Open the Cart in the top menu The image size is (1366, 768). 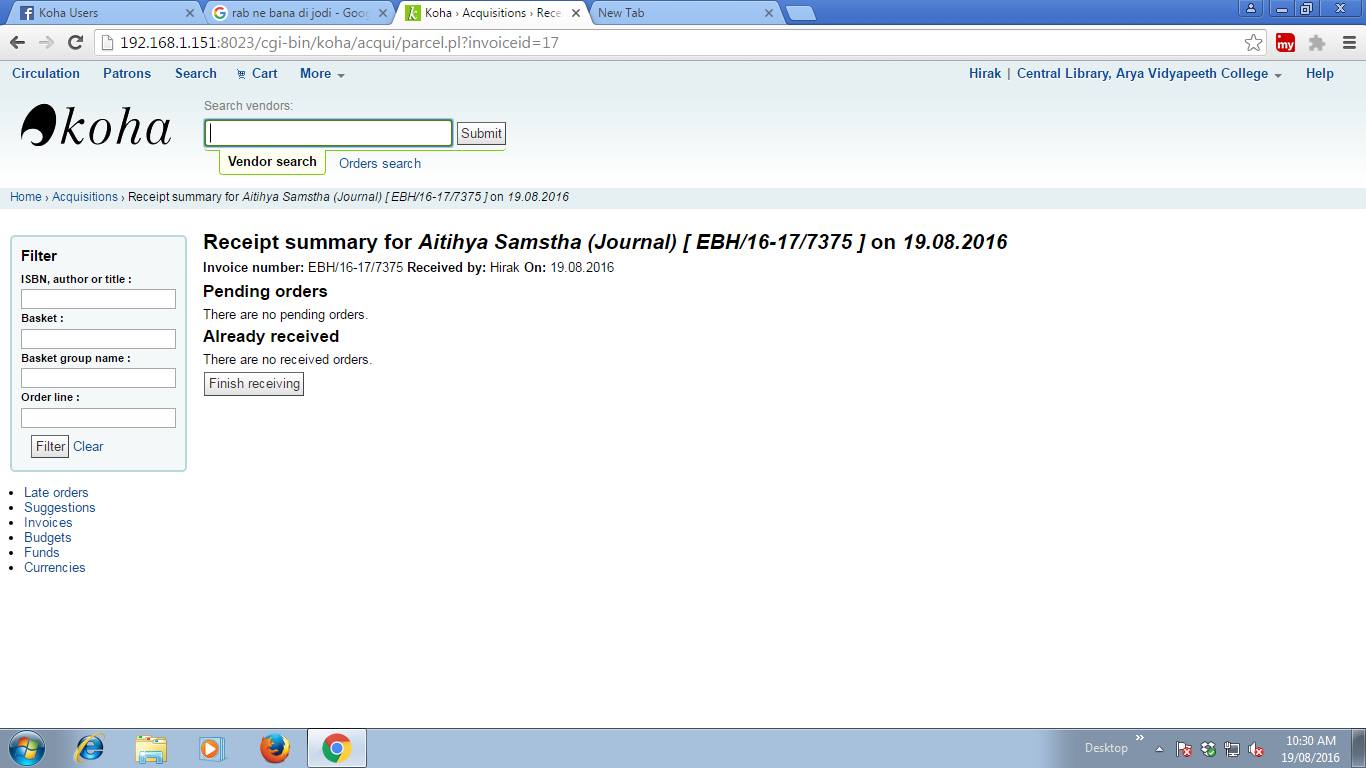coord(257,73)
